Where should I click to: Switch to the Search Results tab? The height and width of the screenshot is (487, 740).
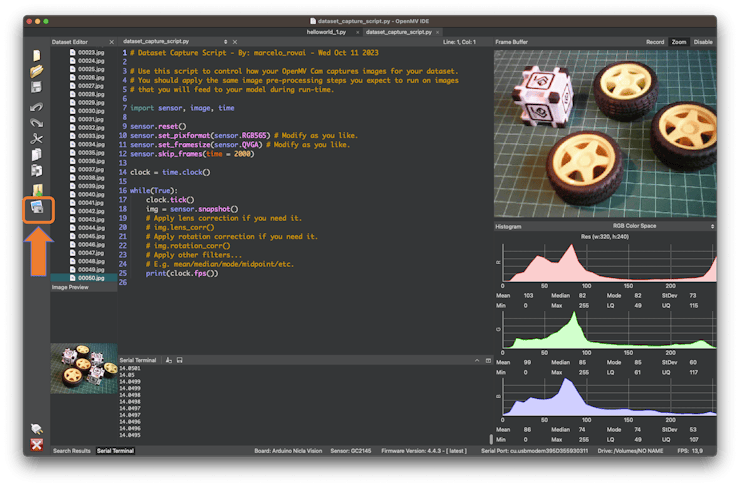point(71,452)
